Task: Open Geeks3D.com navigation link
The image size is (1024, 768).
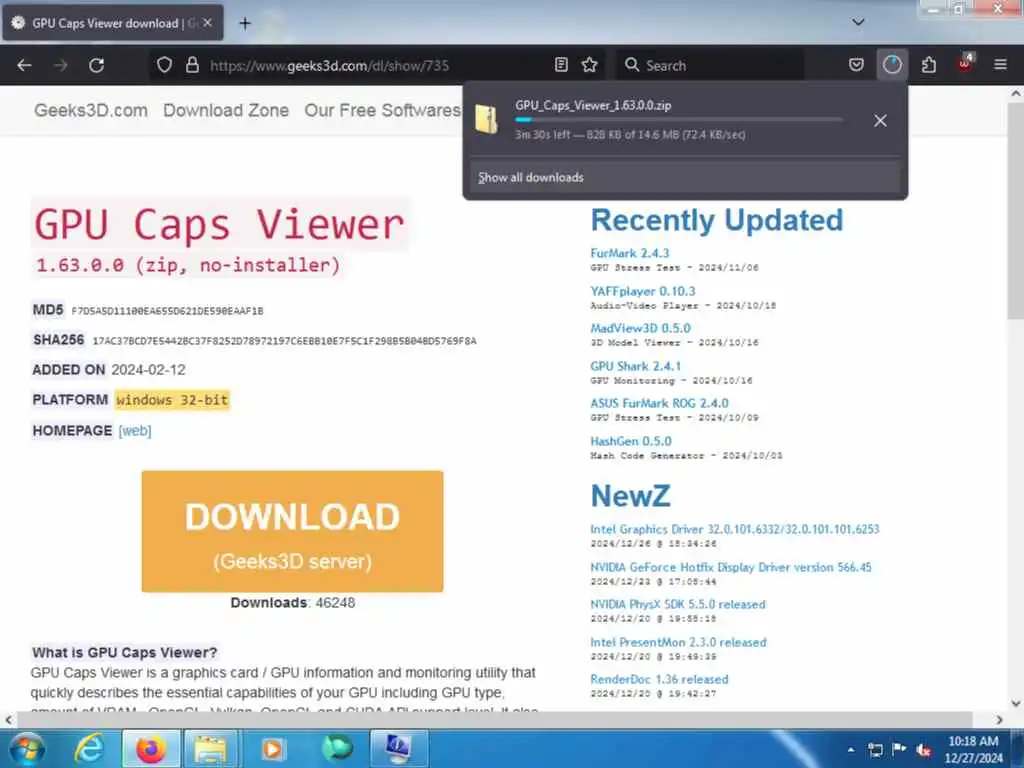Action: (91, 110)
